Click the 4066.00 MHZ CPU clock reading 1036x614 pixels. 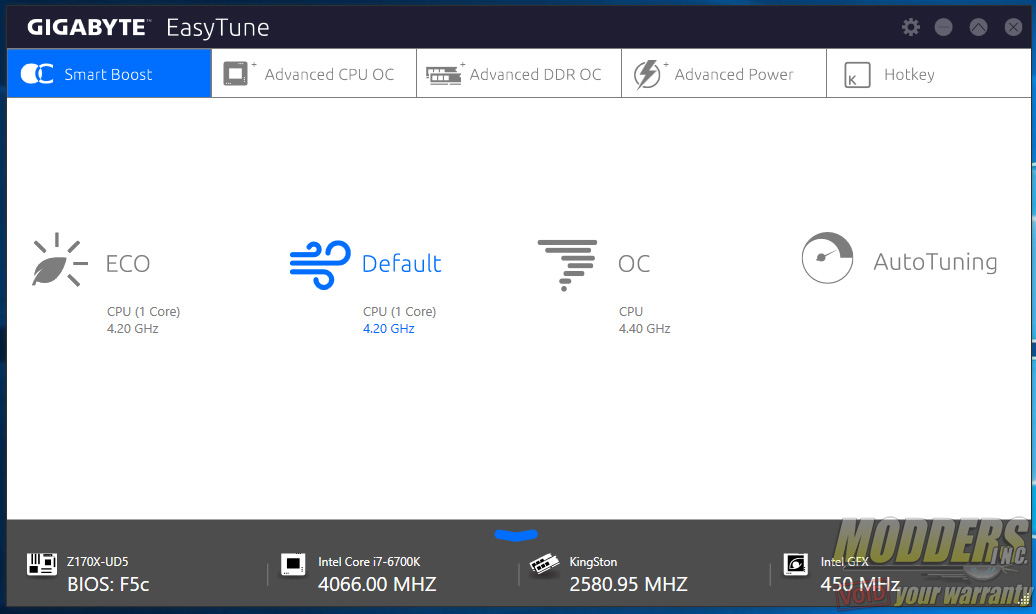click(x=377, y=584)
